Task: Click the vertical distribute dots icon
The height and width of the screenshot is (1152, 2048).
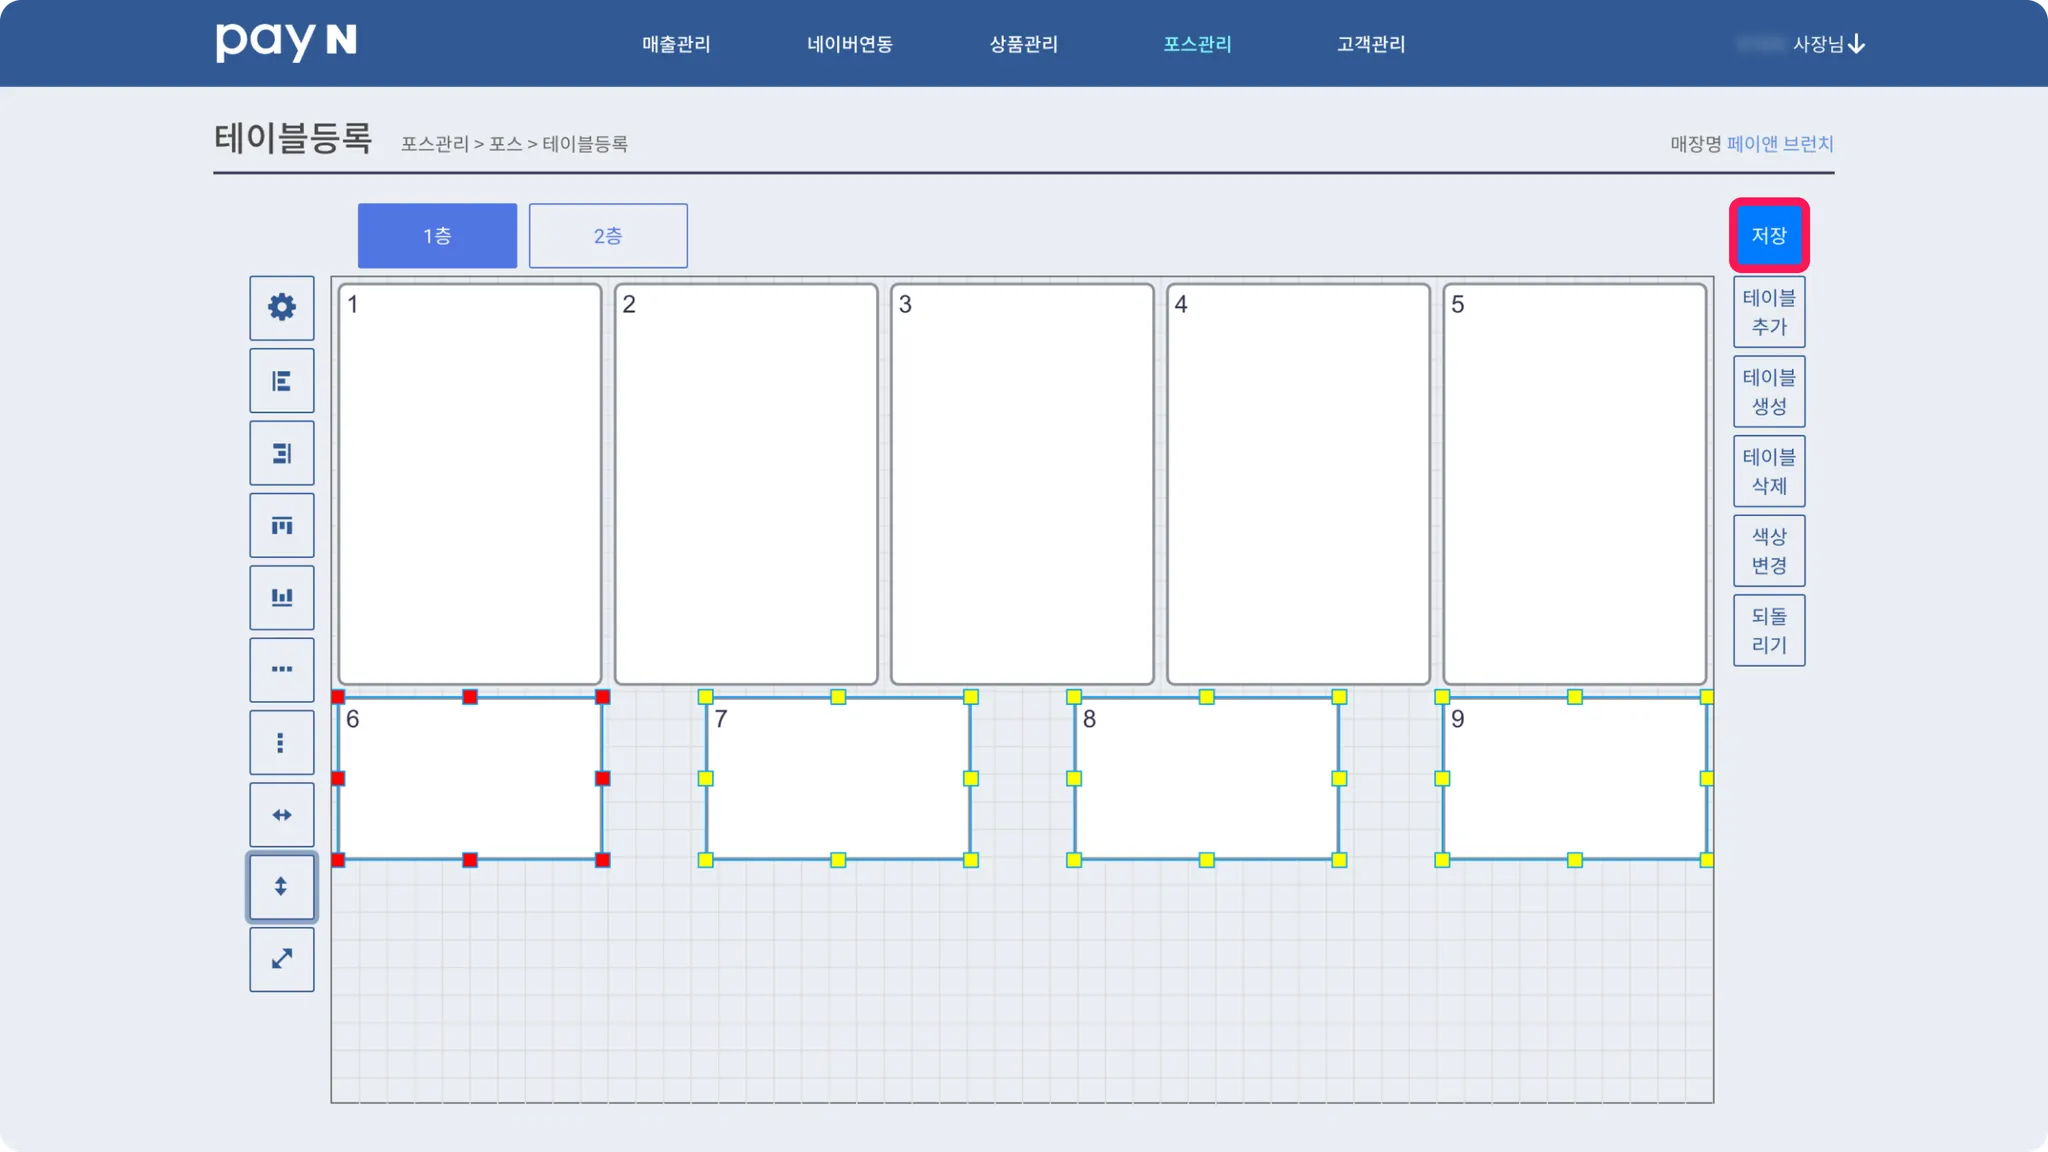Action: point(282,743)
